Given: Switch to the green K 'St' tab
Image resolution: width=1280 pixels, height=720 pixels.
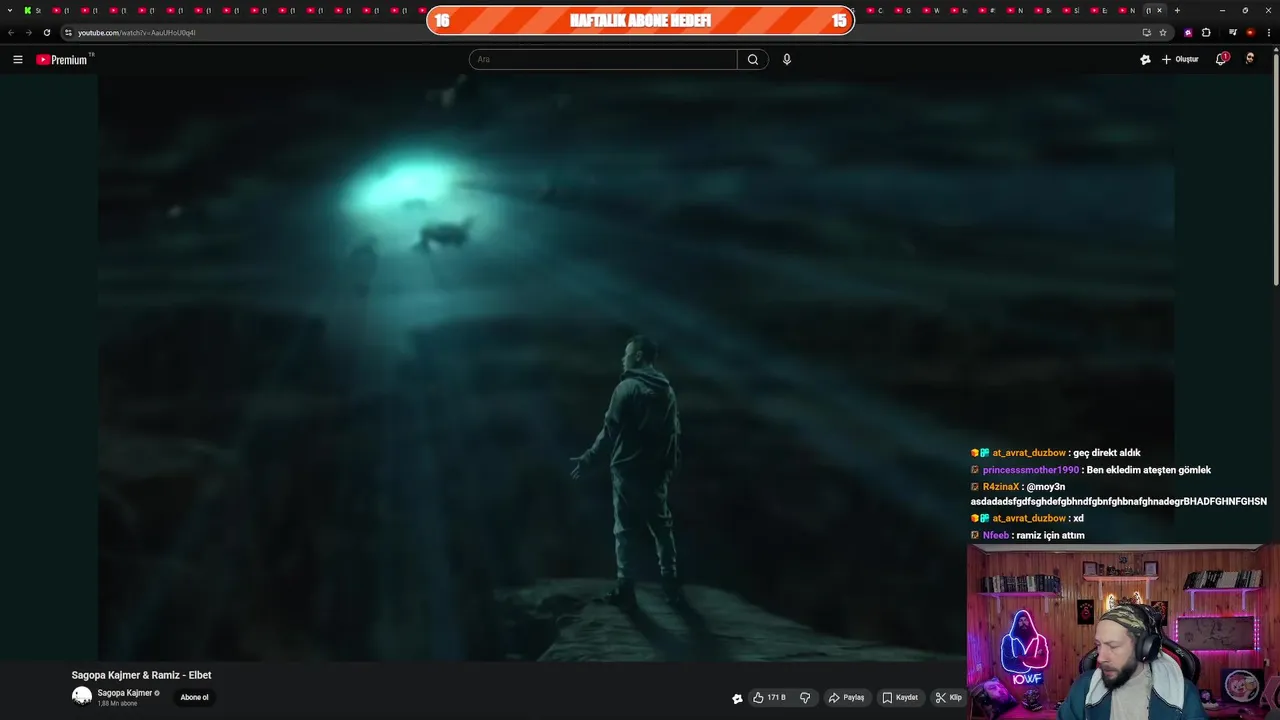Looking at the screenshot, I should pyautogui.click(x=33, y=10).
